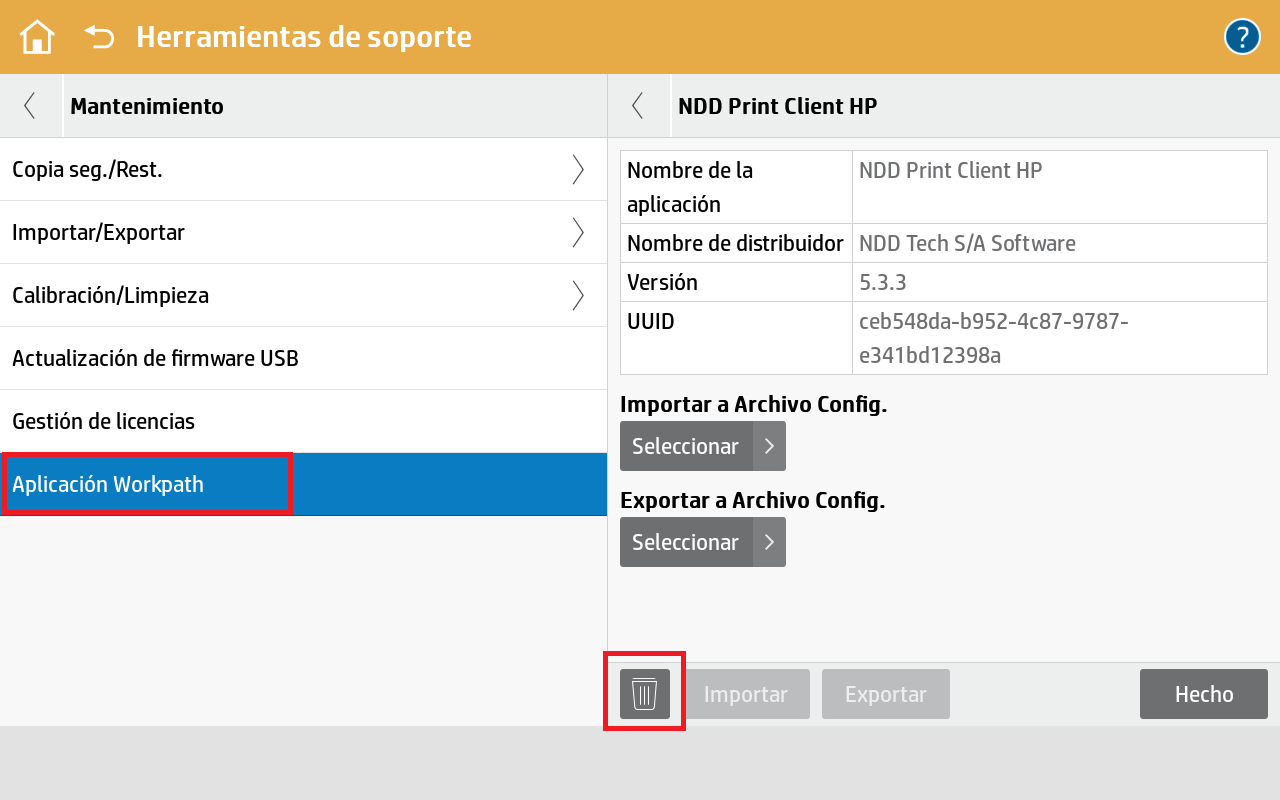
Task: Go back from the Mantenimiento panel
Action: (x=30, y=105)
